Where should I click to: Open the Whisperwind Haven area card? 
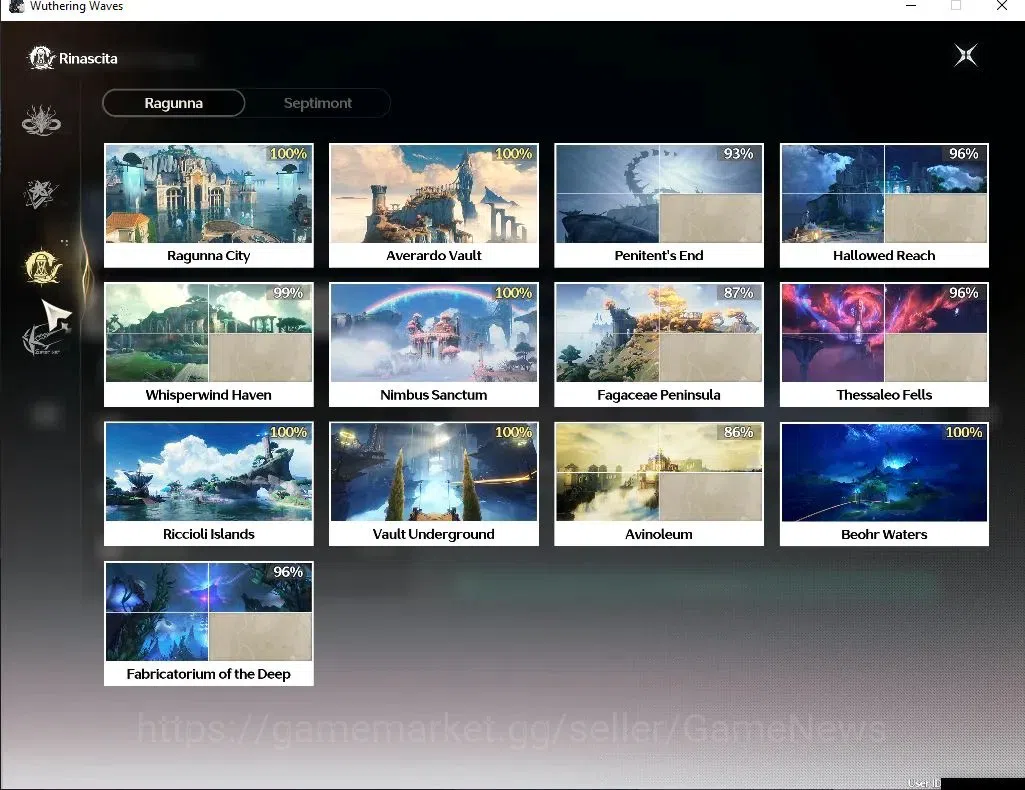click(209, 344)
